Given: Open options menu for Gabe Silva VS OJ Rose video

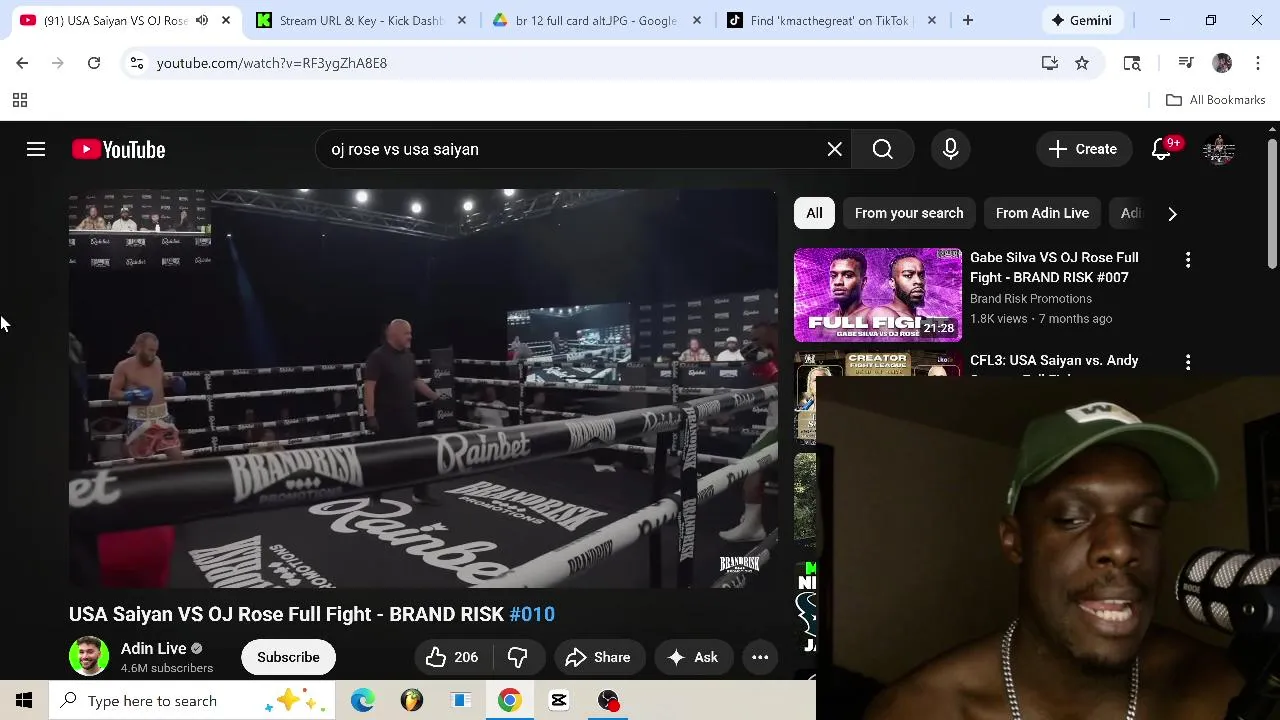Looking at the screenshot, I should [x=1187, y=260].
